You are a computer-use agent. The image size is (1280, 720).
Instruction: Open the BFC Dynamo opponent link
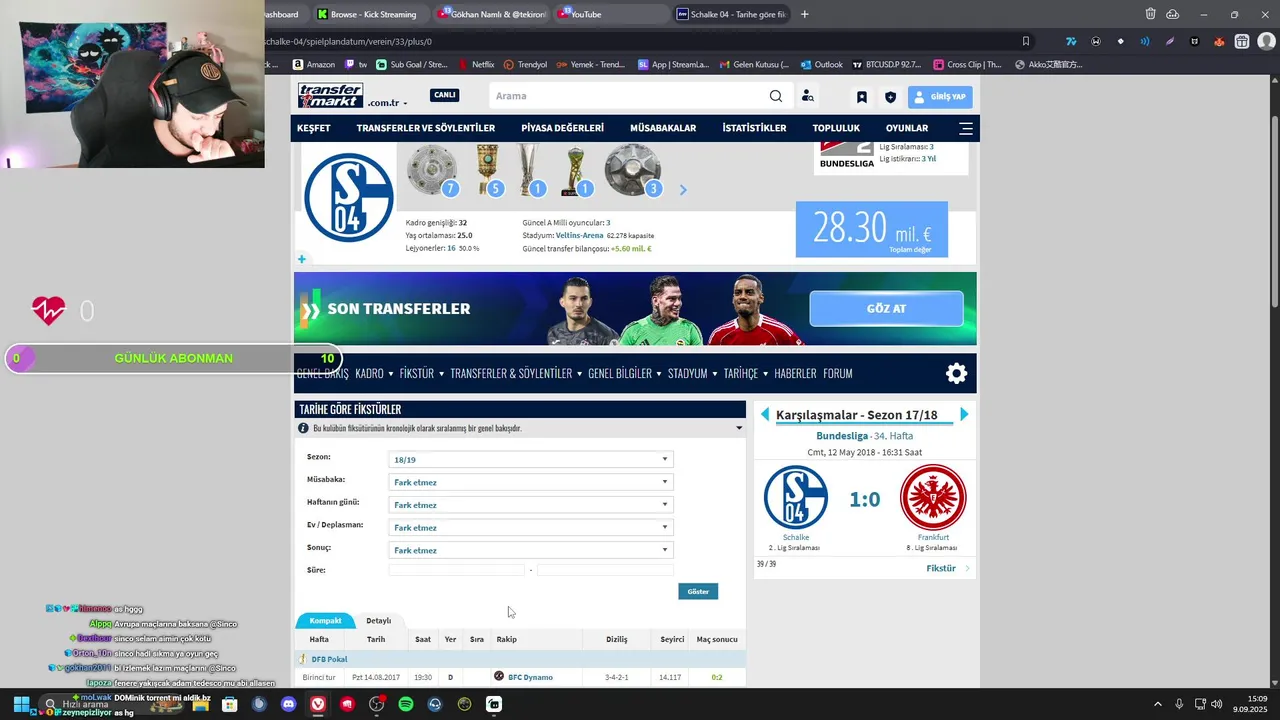(x=530, y=677)
